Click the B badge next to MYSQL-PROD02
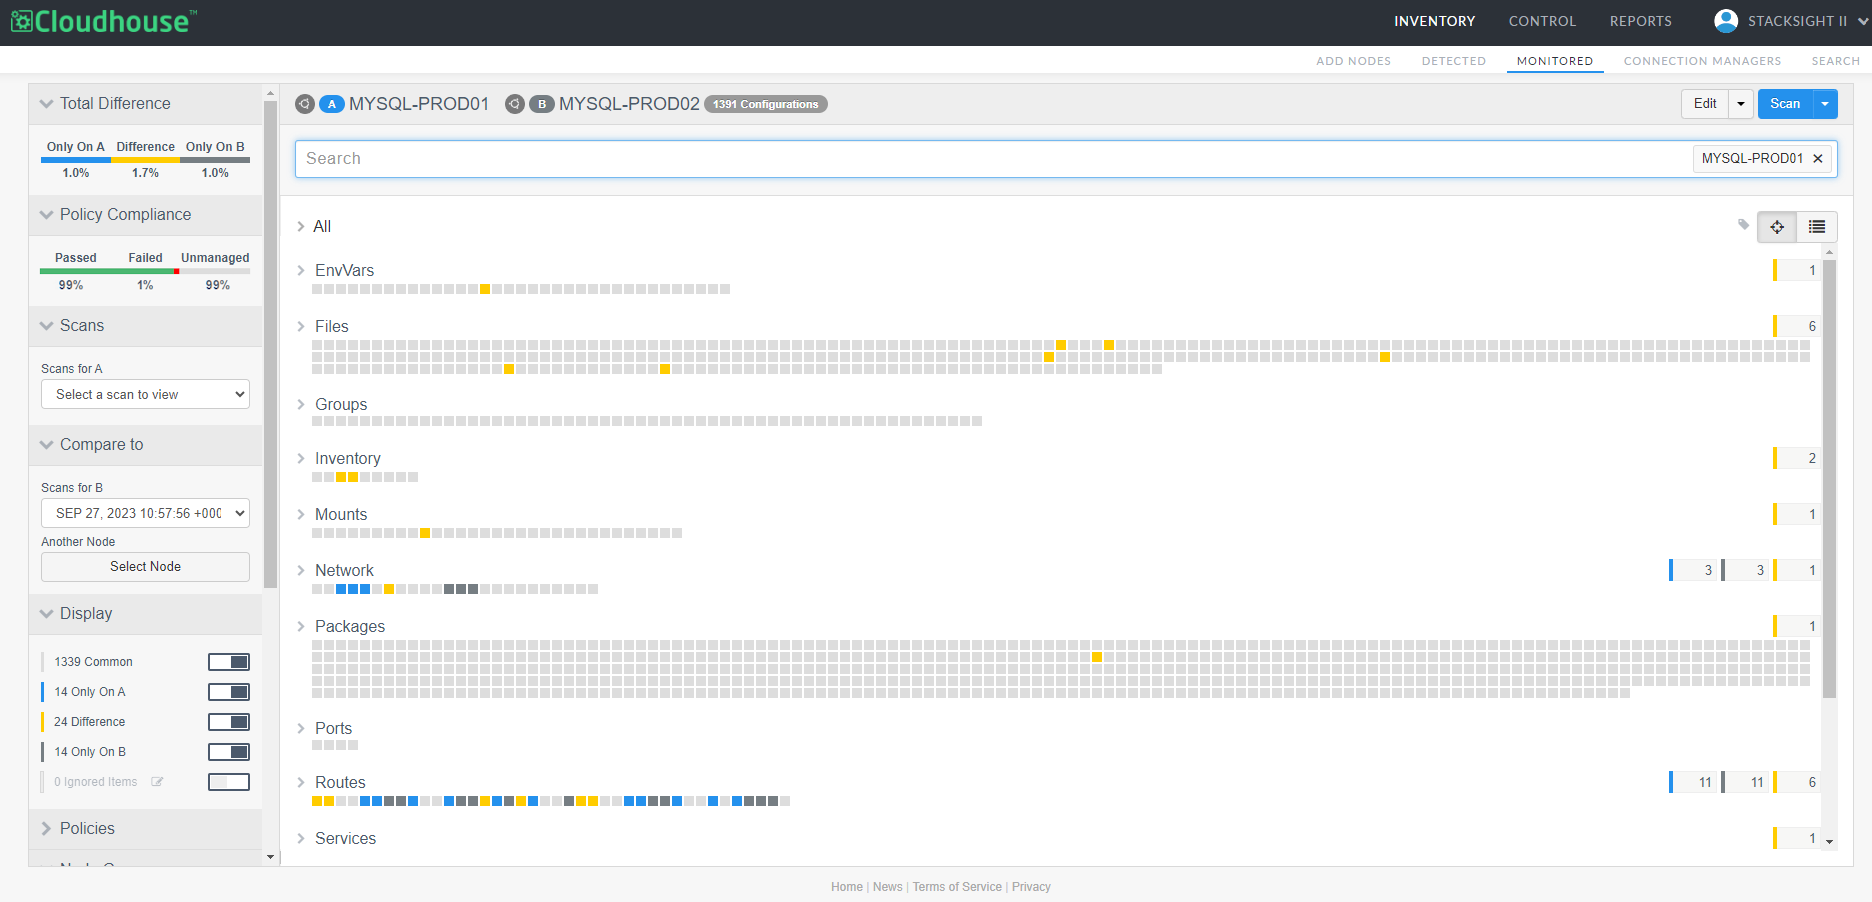The width and height of the screenshot is (1872, 902). 542,104
